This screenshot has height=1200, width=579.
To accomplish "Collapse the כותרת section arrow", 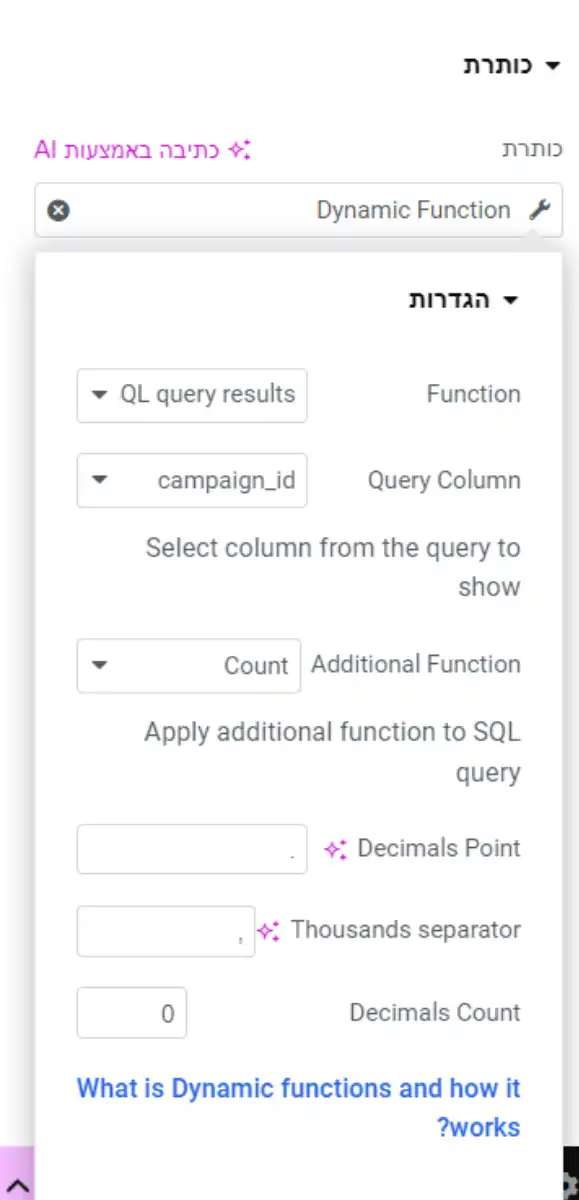I will tap(552, 66).
